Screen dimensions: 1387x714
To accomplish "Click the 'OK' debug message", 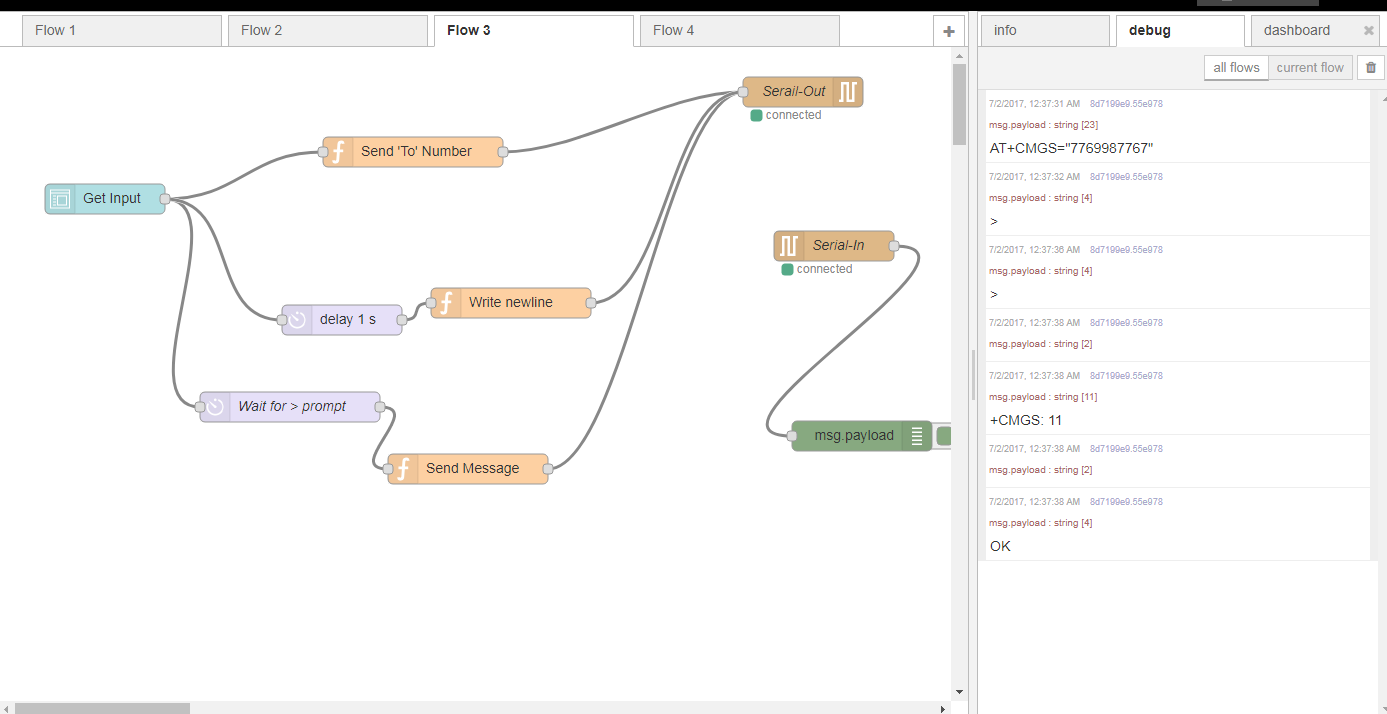I will [x=1000, y=547].
